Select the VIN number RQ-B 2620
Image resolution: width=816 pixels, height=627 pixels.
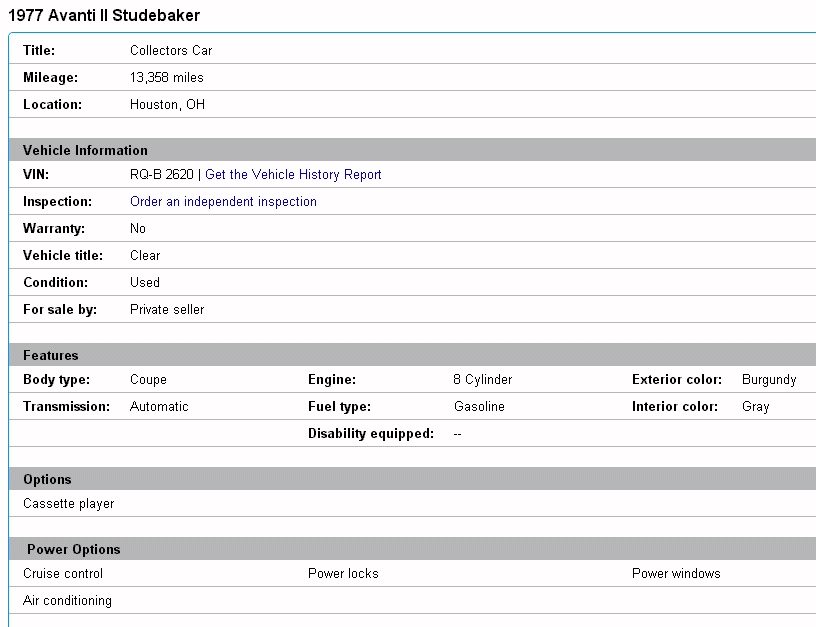click(x=162, y=175)
